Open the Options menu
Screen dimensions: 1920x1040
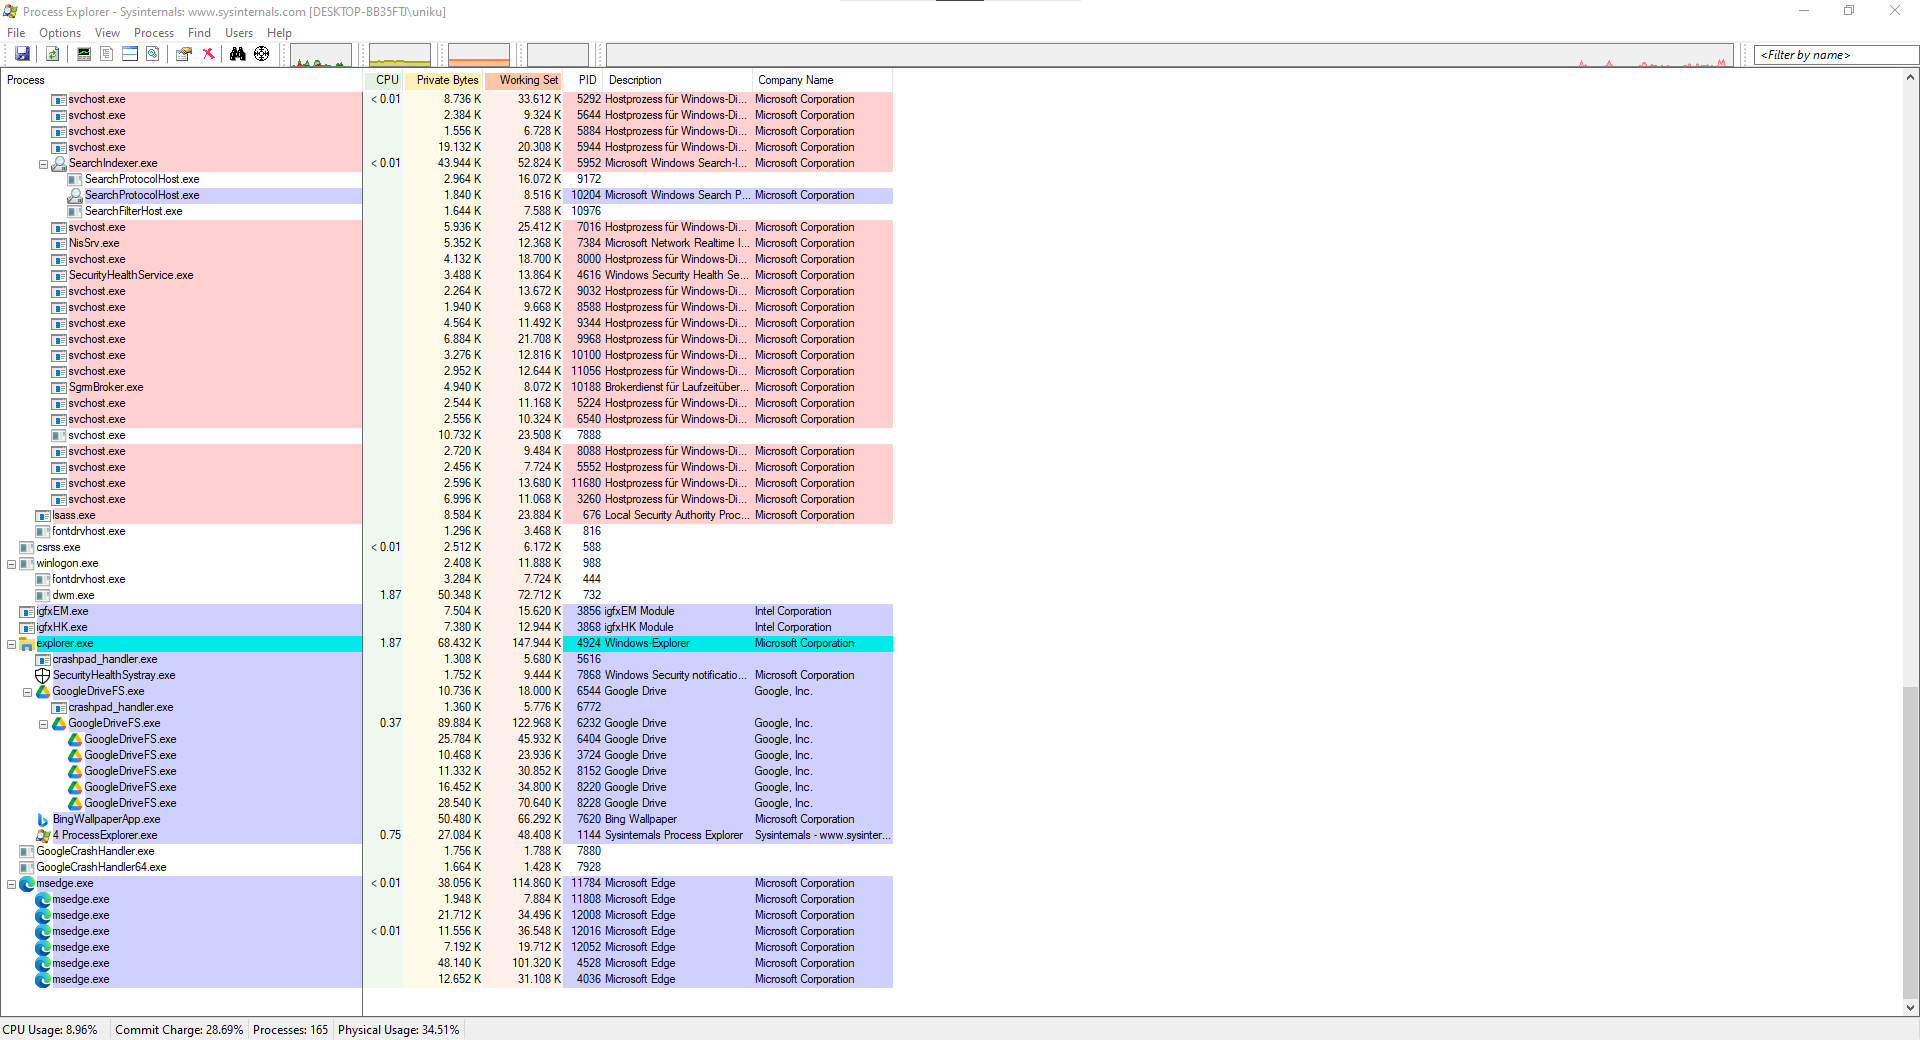60,33
